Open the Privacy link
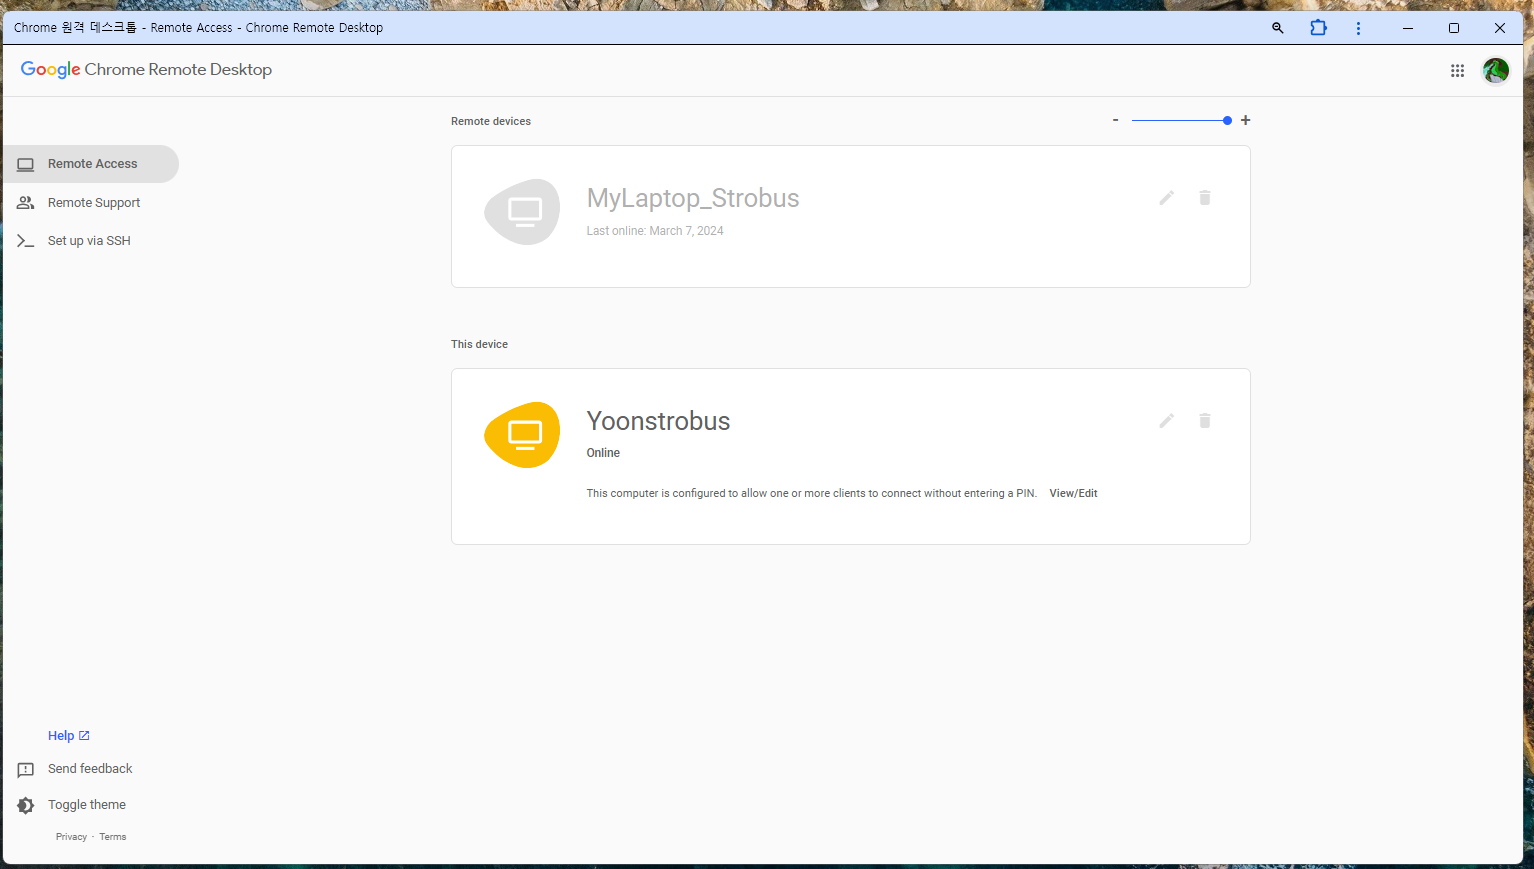The width and height of the screenshot is (1534, 869). 71,837
